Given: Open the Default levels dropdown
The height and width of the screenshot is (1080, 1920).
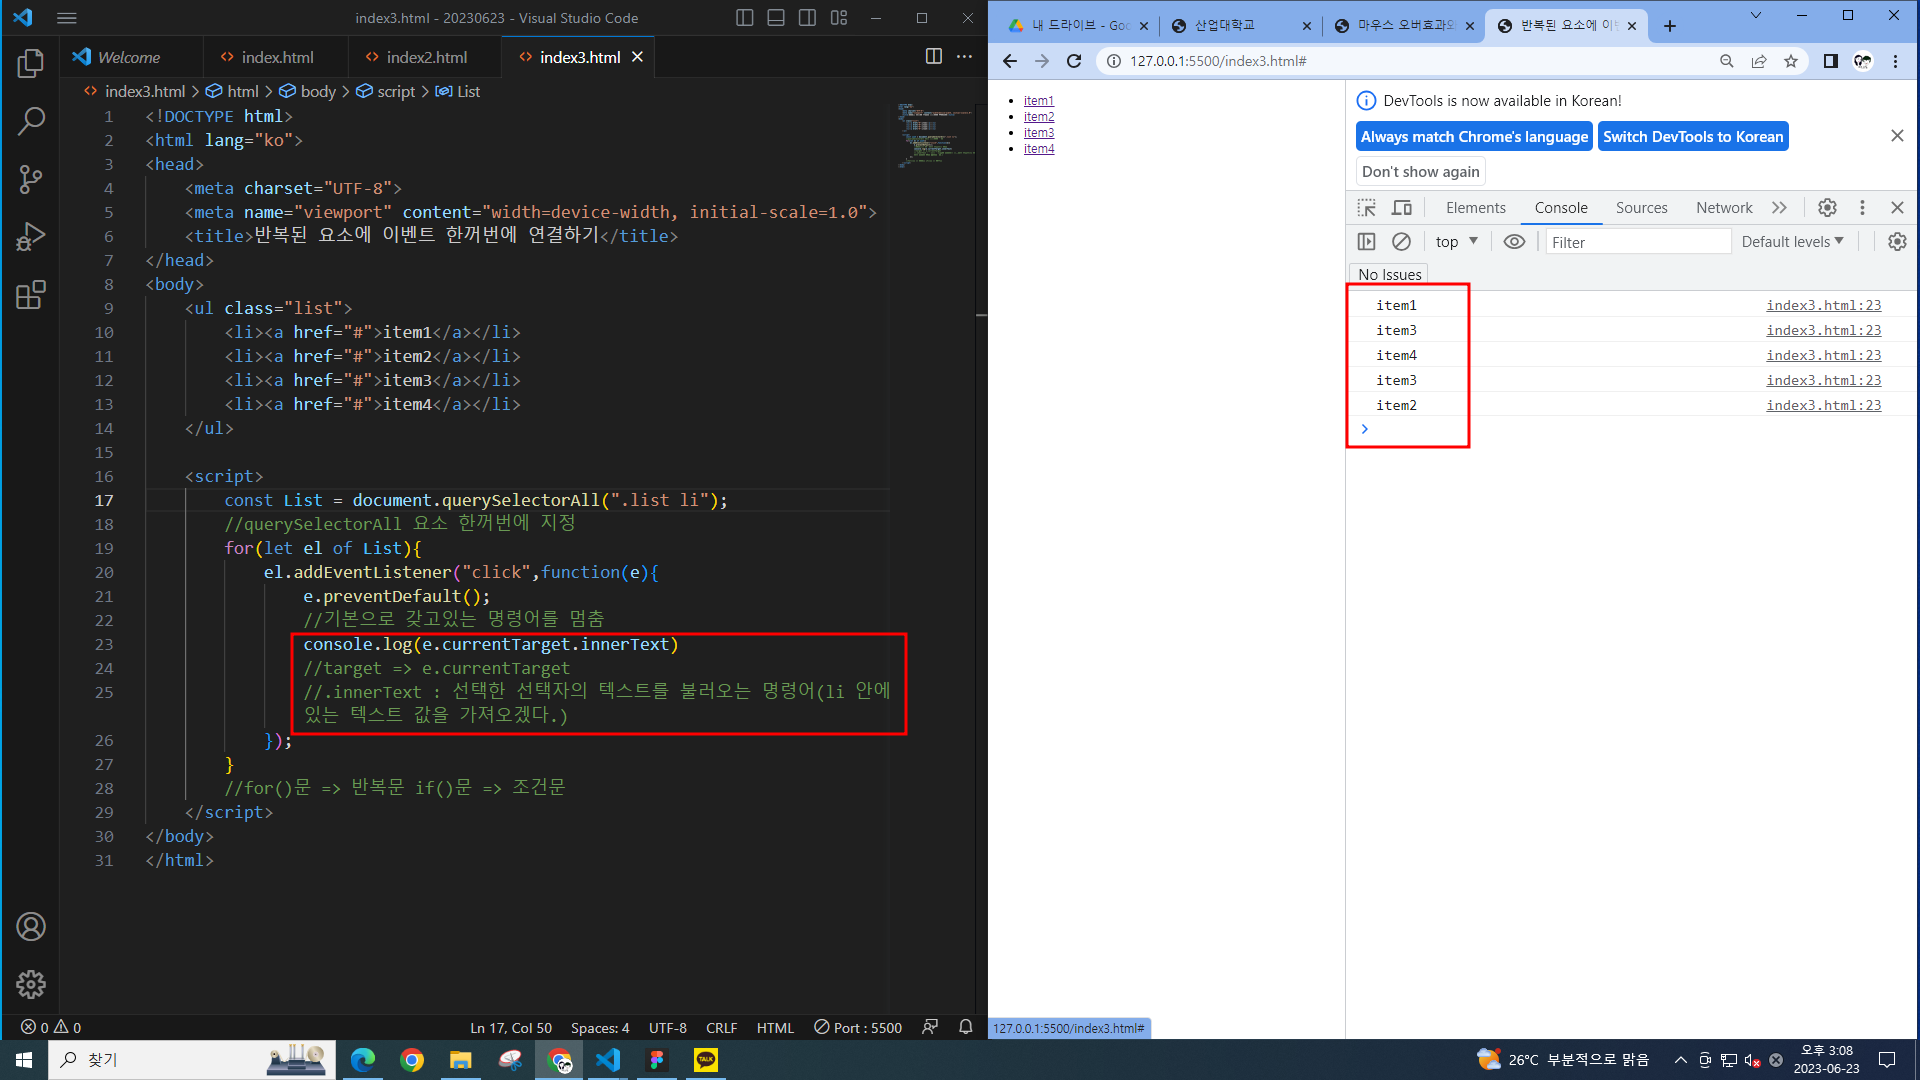Looking at the screenshot, I should [1792, 242].
